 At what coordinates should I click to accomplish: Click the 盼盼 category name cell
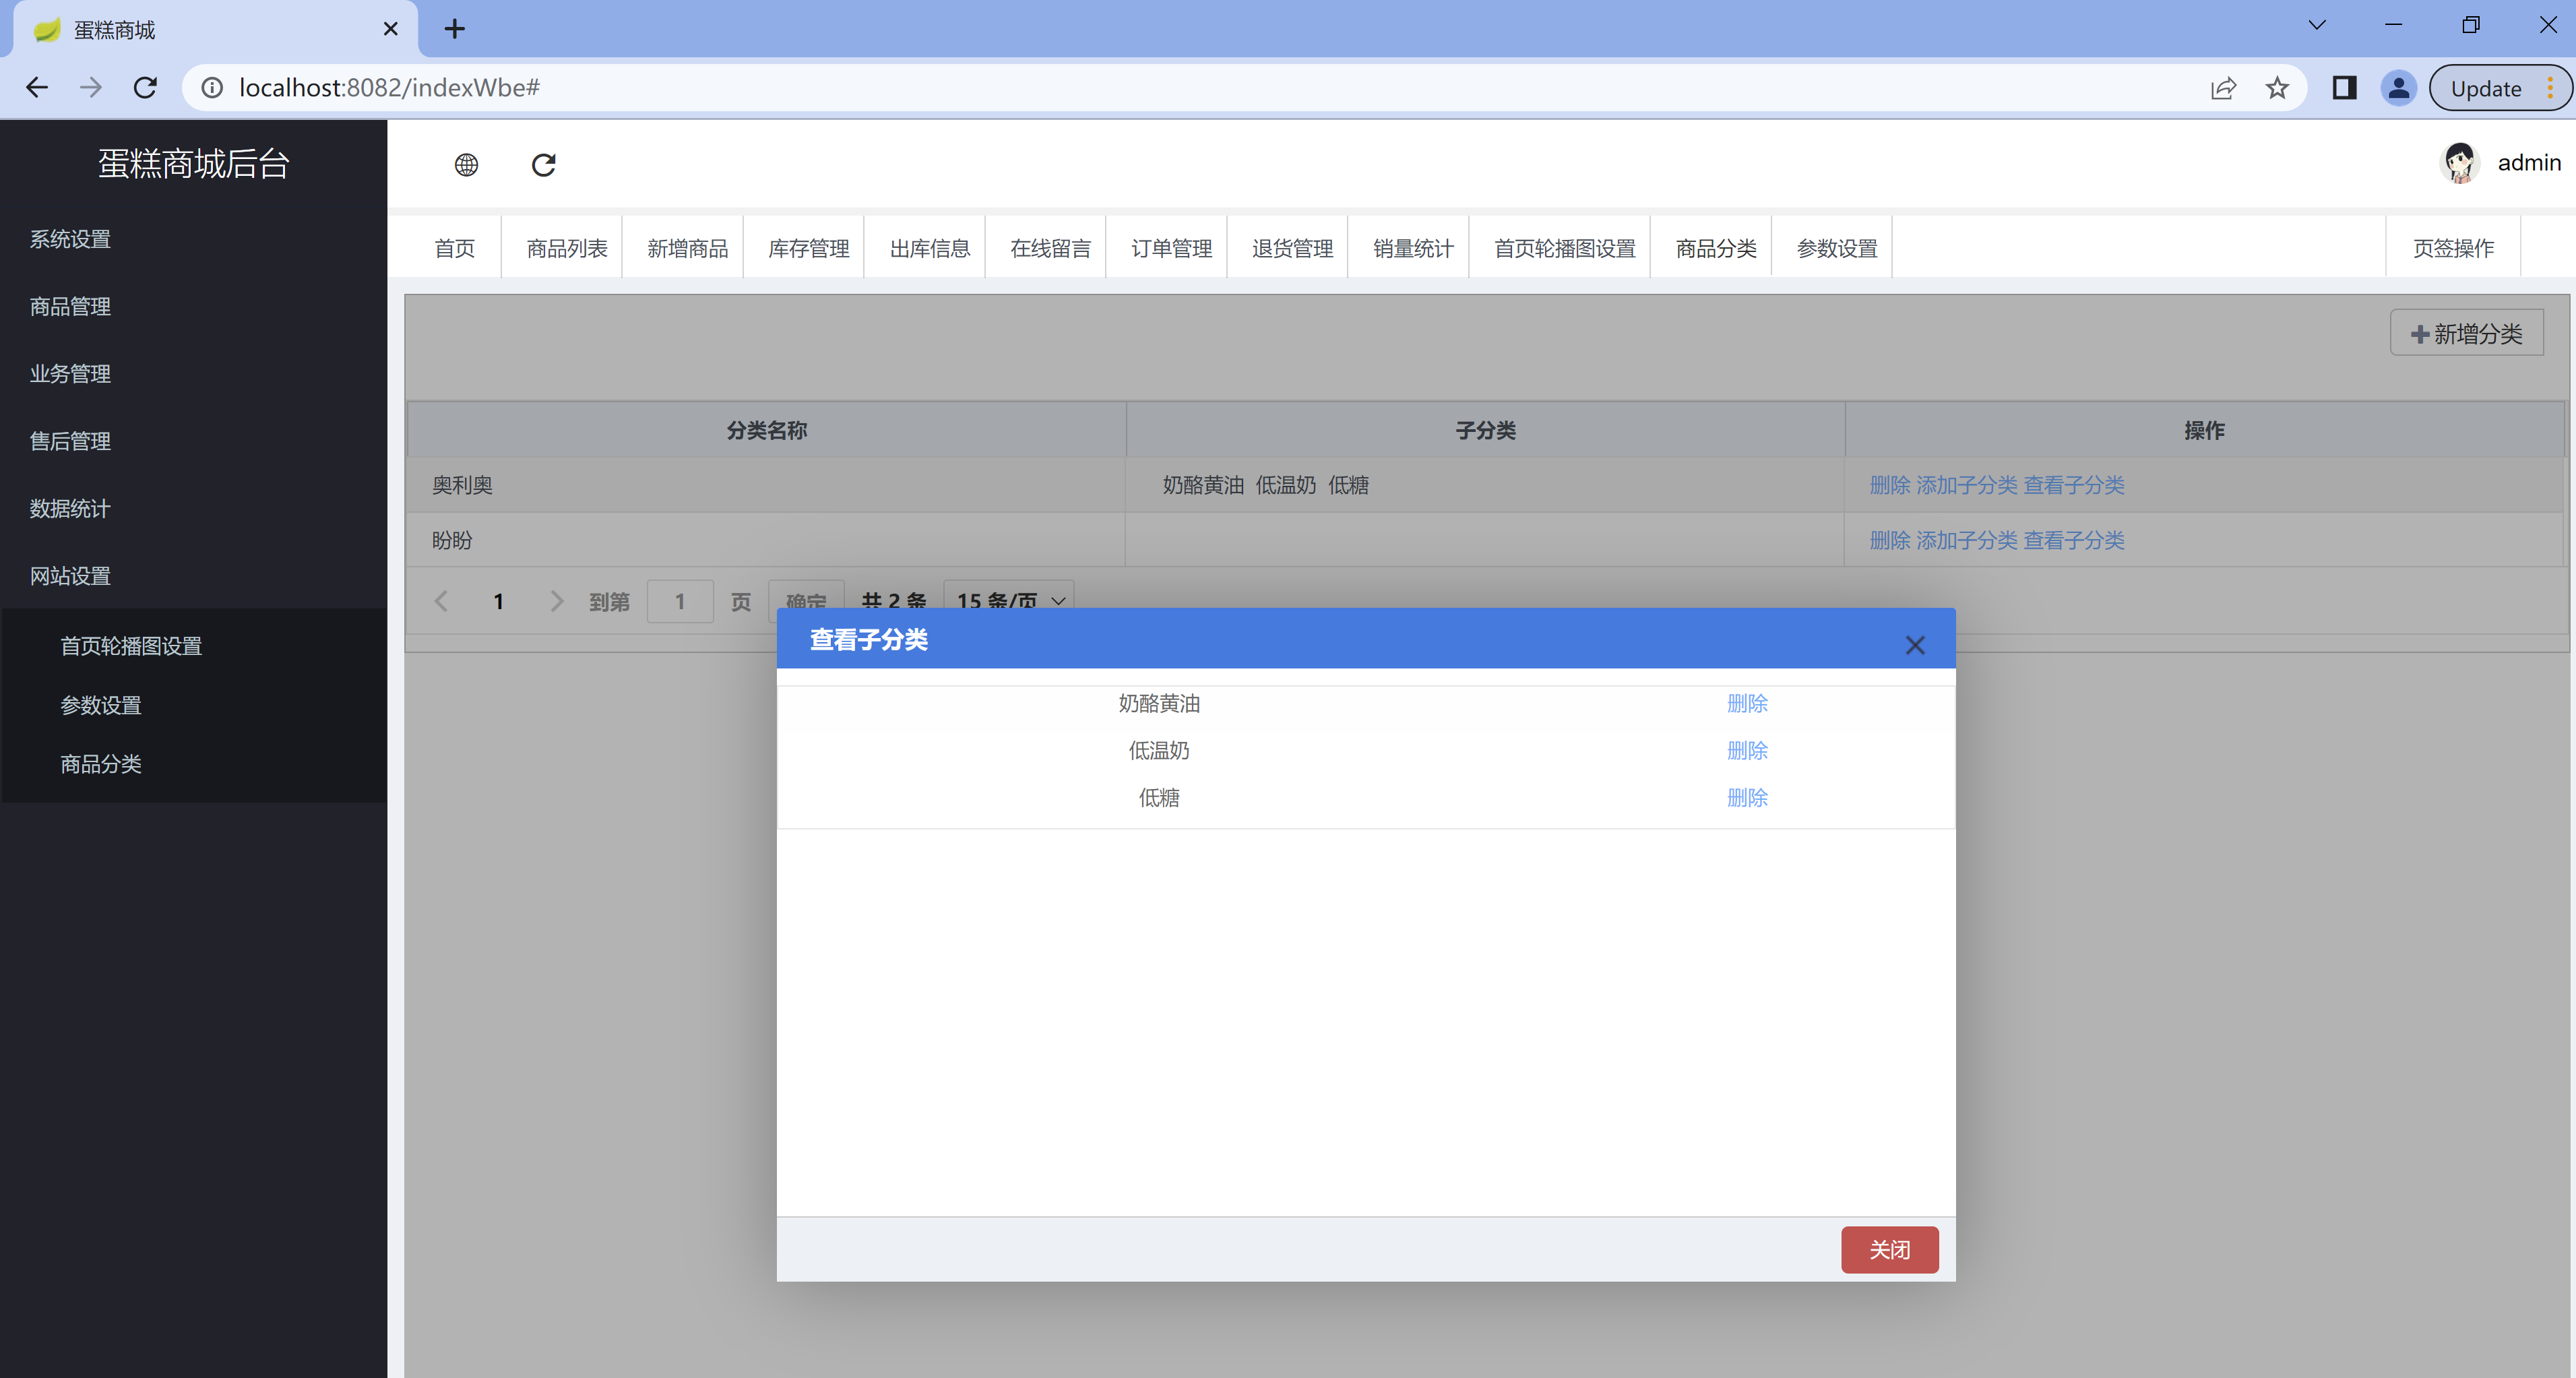(766, 540)
